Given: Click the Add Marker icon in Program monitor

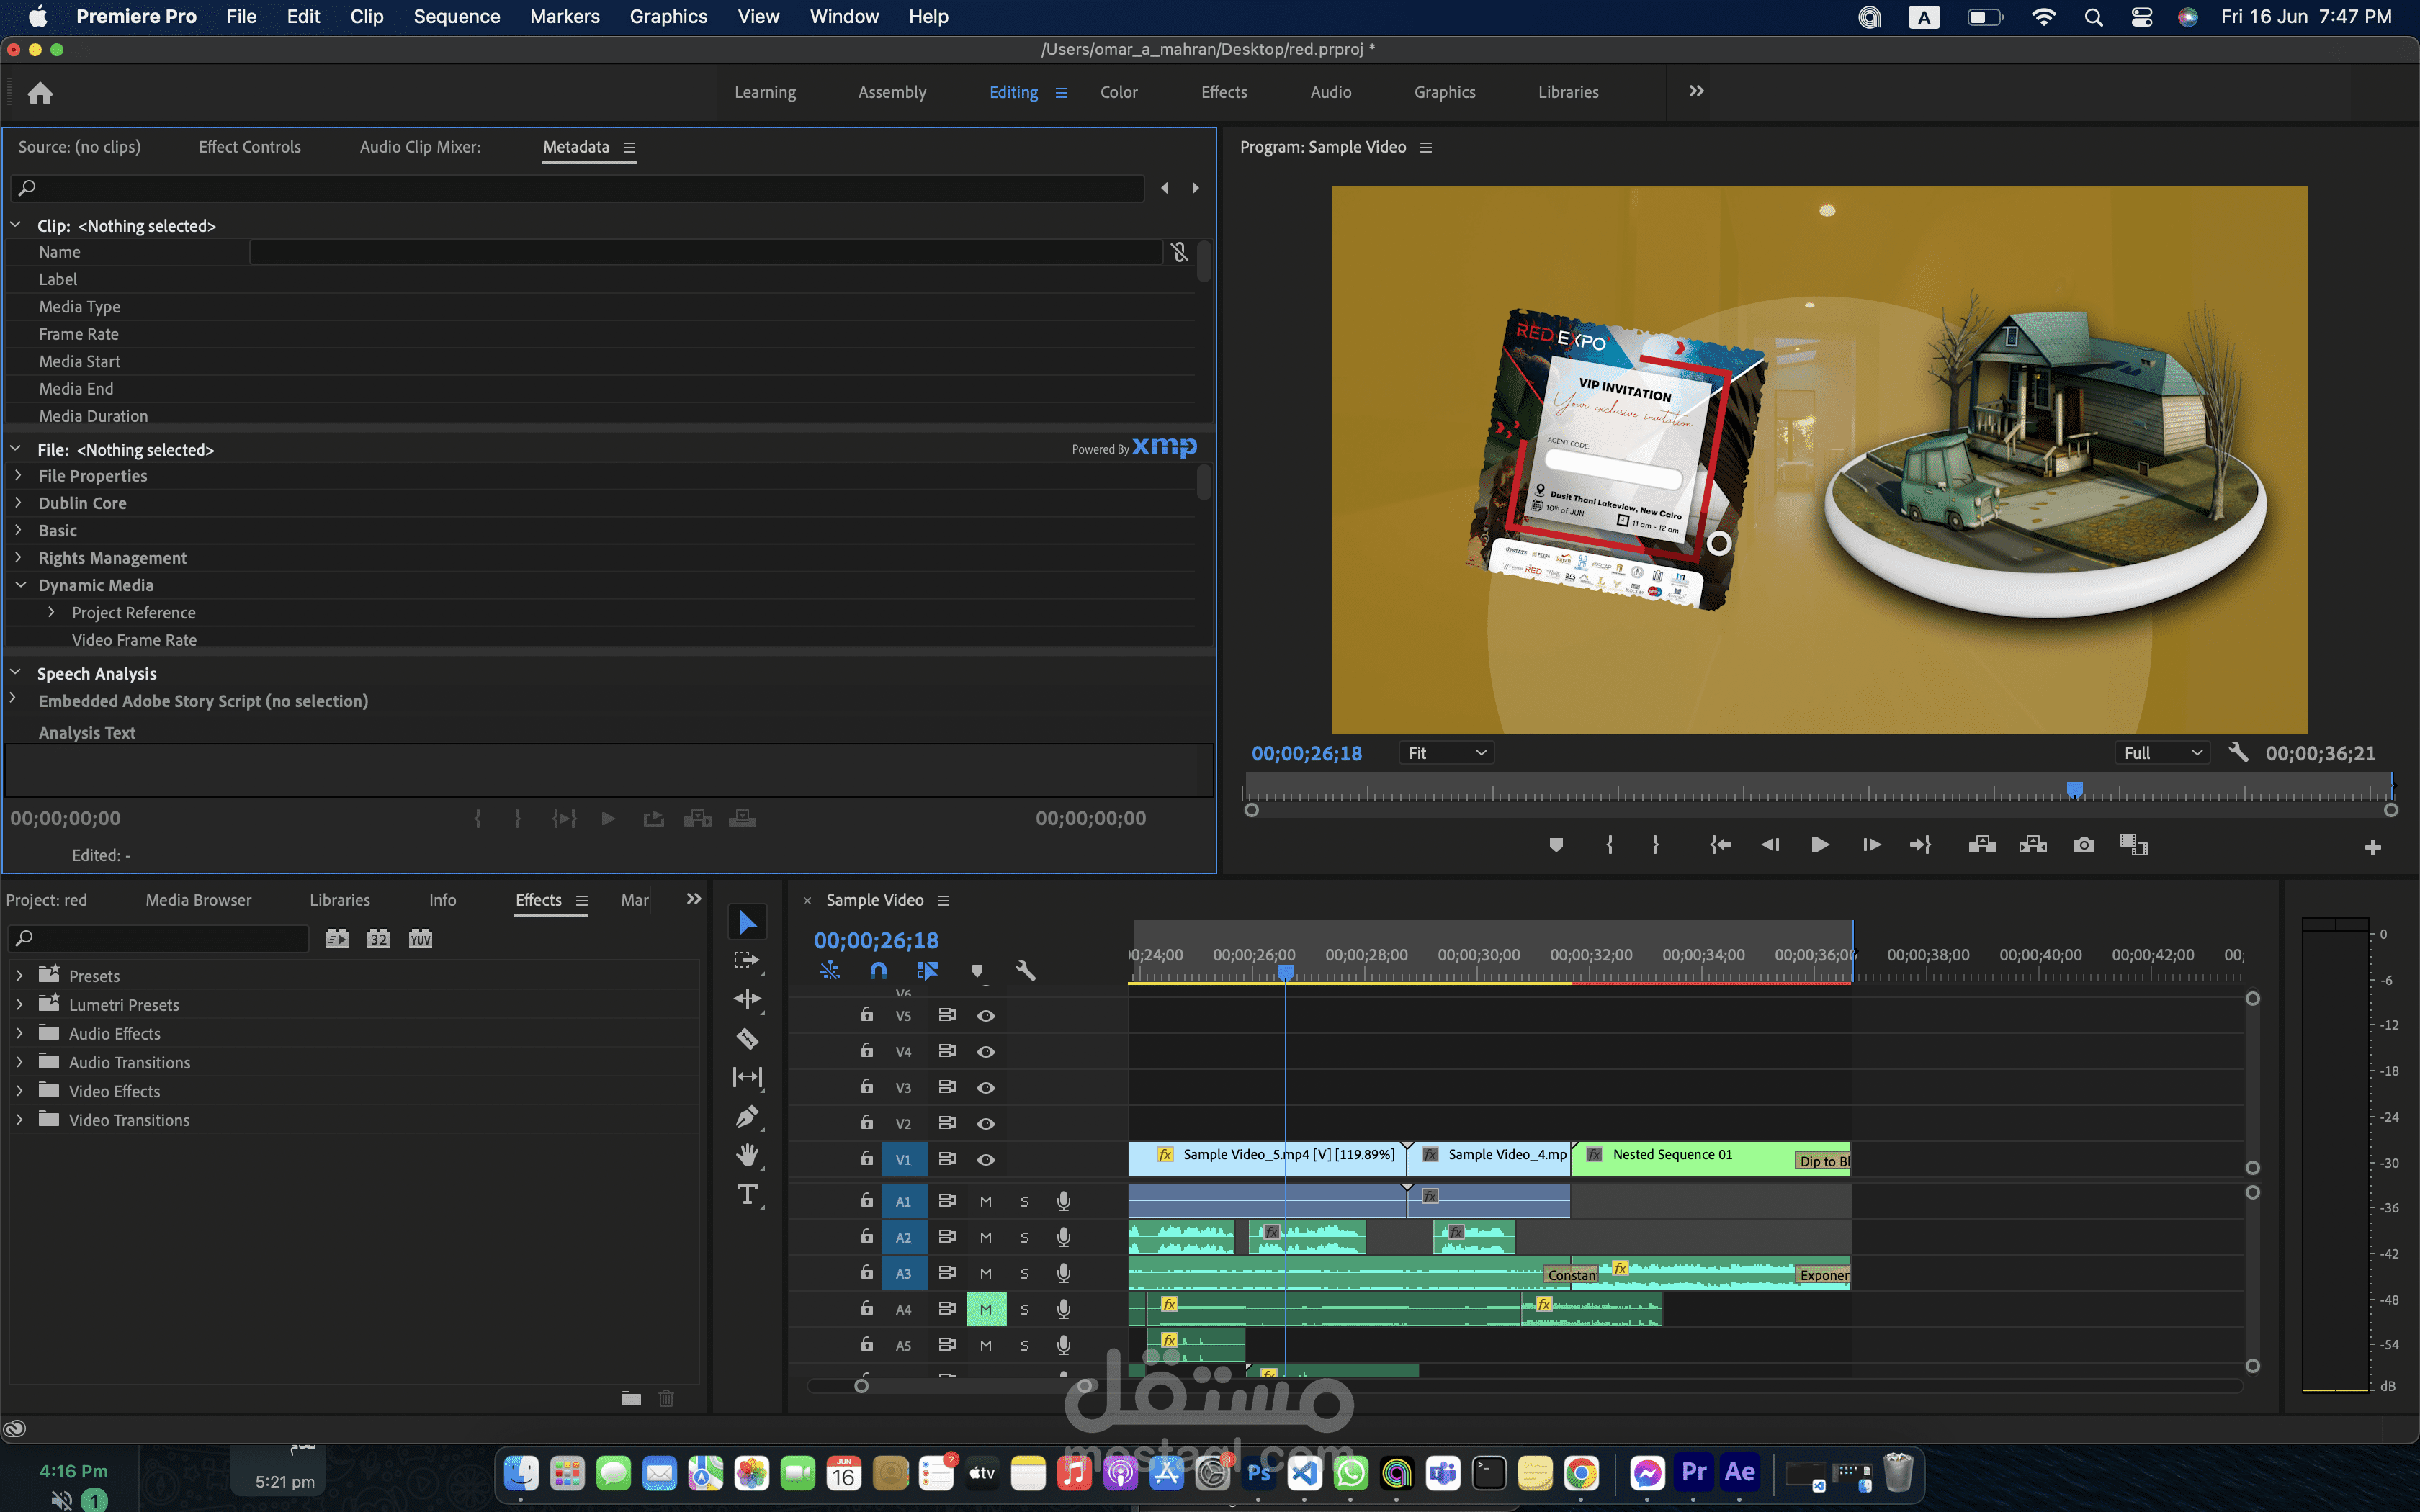Looking at the screenshot, I should pyautogui.click(x=1556, y=845).
